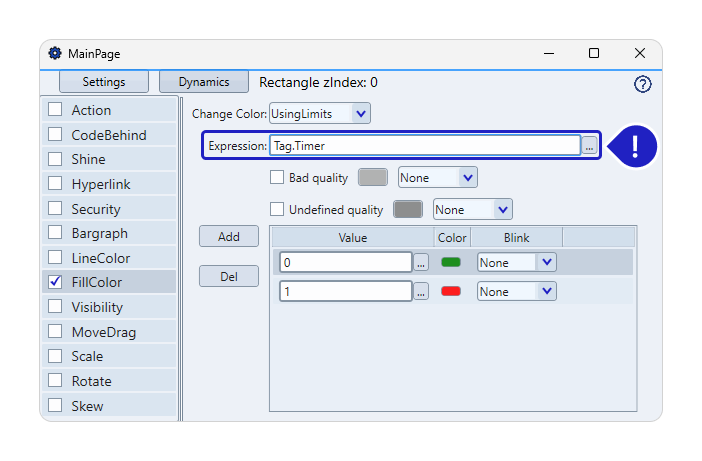
Task: Toggle the Visibility dynamic checkbox
Action: click(x=55, y=307)
